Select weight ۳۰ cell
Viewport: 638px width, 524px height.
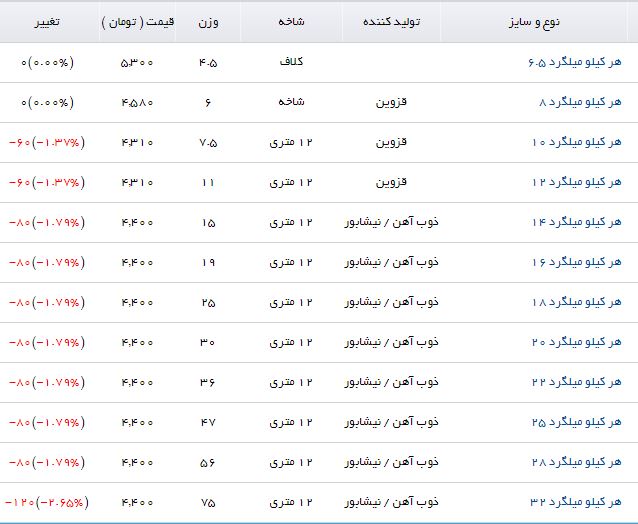[x=208, y=343]
